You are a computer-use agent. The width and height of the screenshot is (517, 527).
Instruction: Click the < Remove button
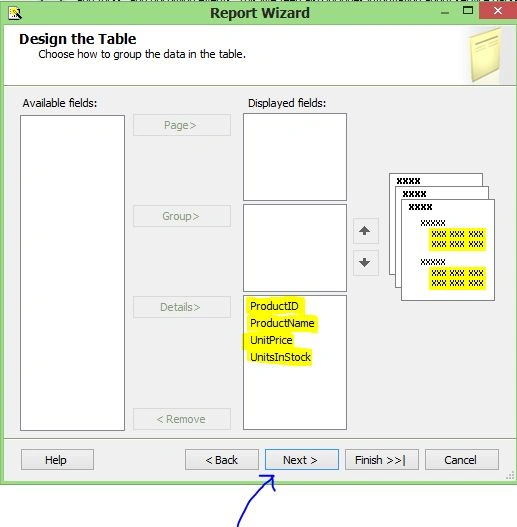coord(182,419)
